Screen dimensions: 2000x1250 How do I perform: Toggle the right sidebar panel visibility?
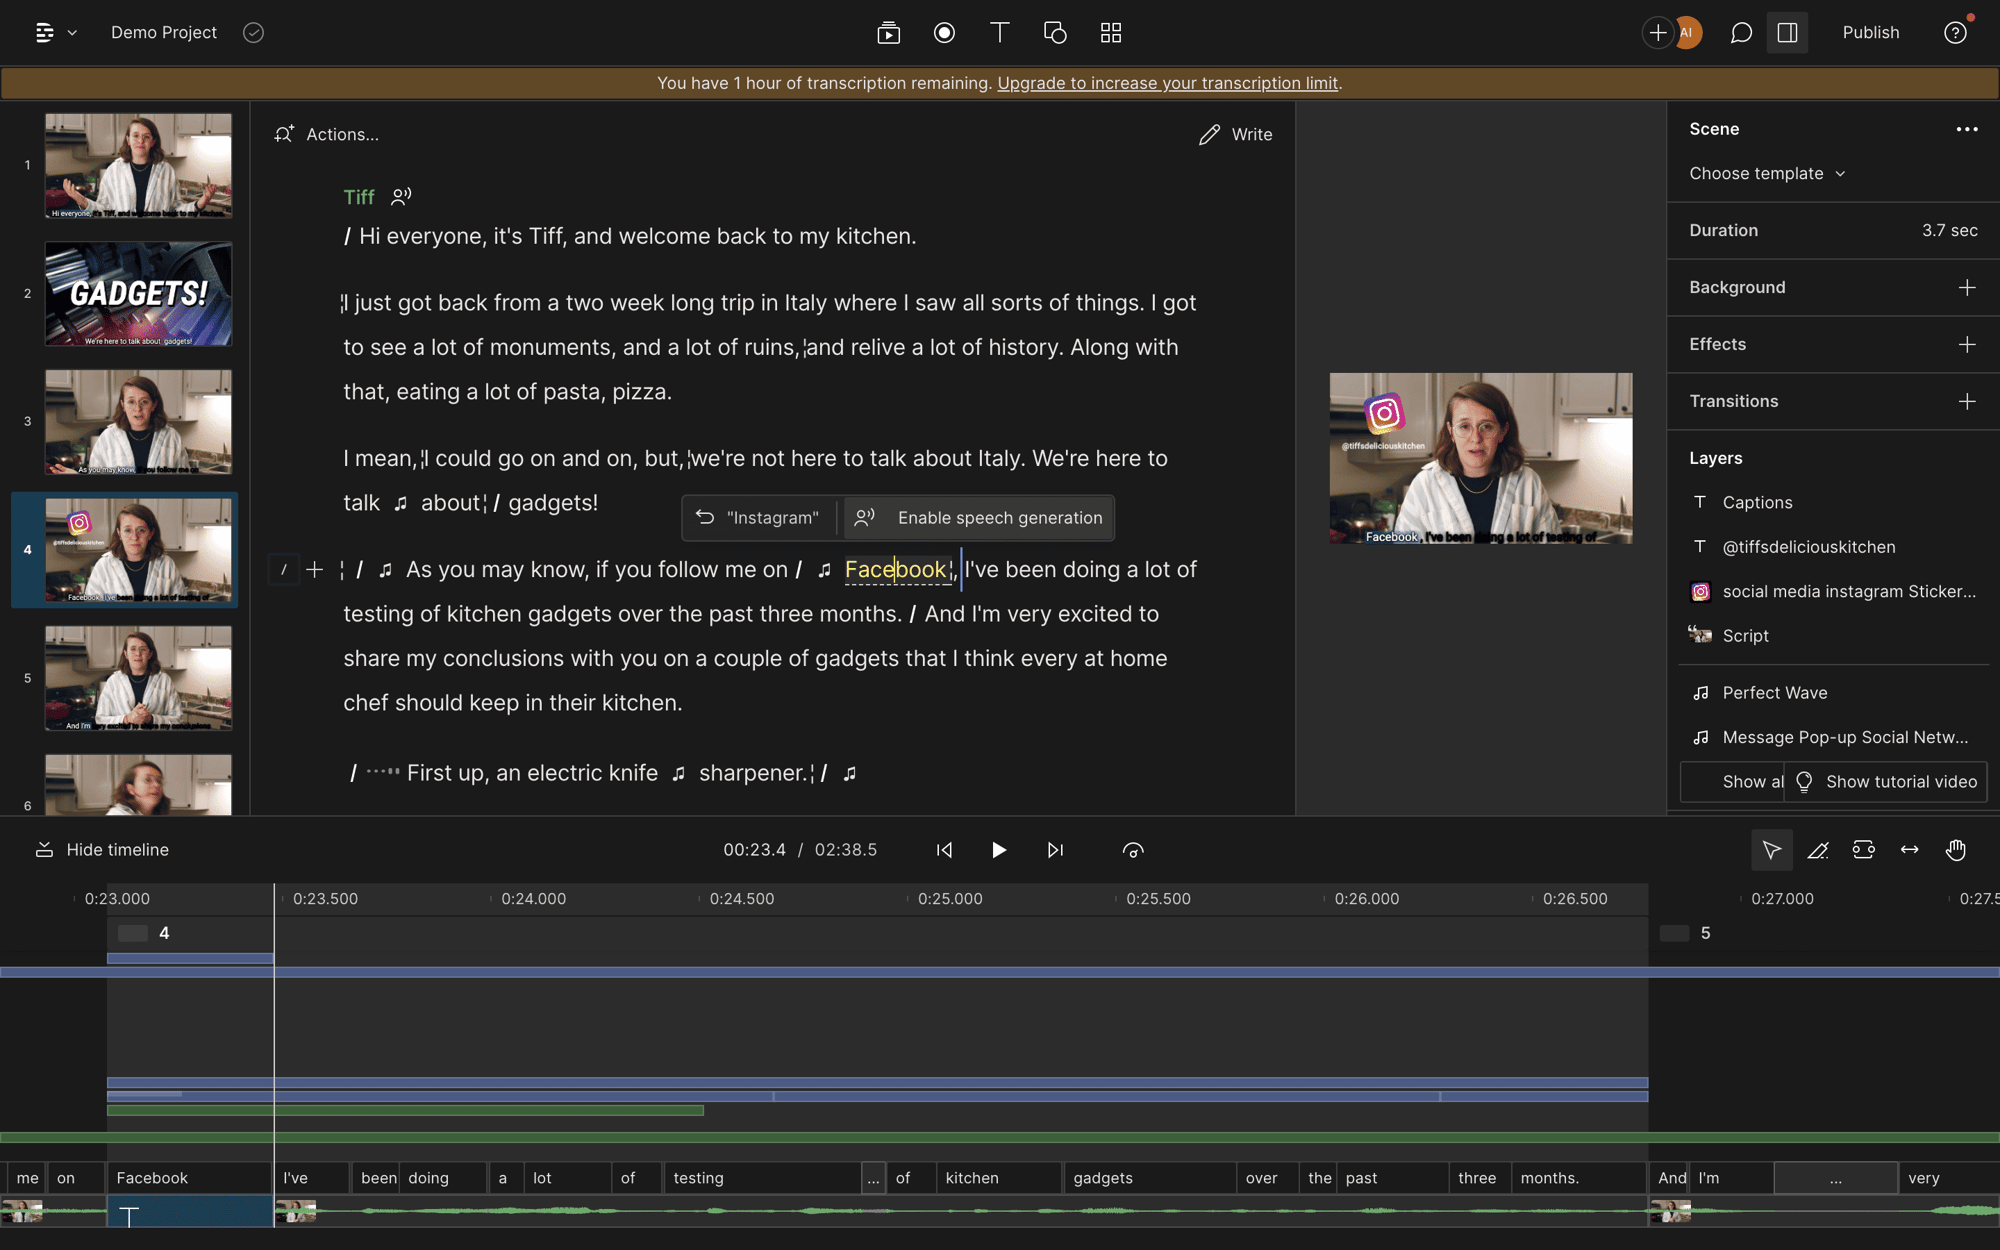click(x=1787, y=32)
